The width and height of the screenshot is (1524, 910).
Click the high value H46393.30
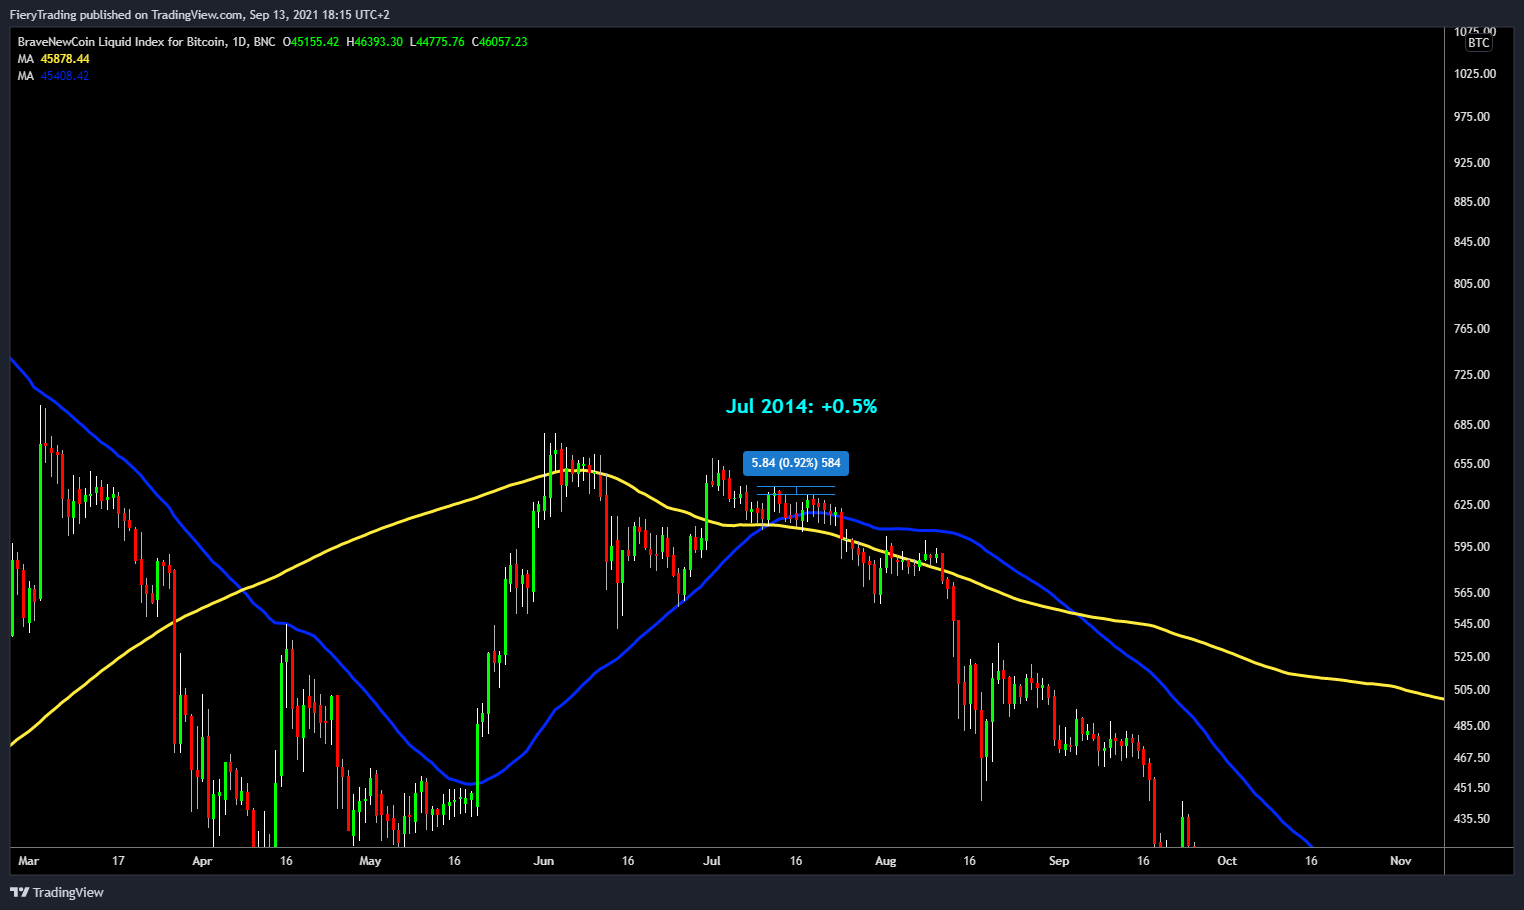click(374, 42)
